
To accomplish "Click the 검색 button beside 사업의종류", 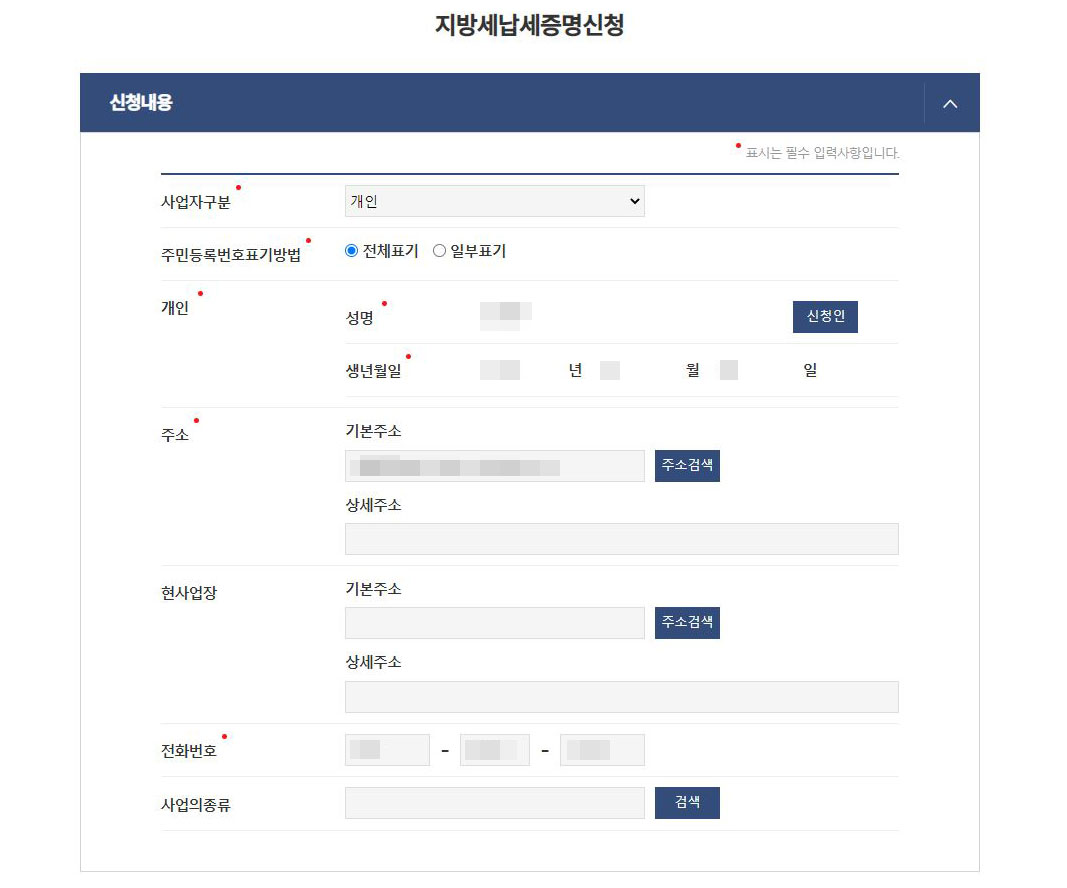I will 686,802.
